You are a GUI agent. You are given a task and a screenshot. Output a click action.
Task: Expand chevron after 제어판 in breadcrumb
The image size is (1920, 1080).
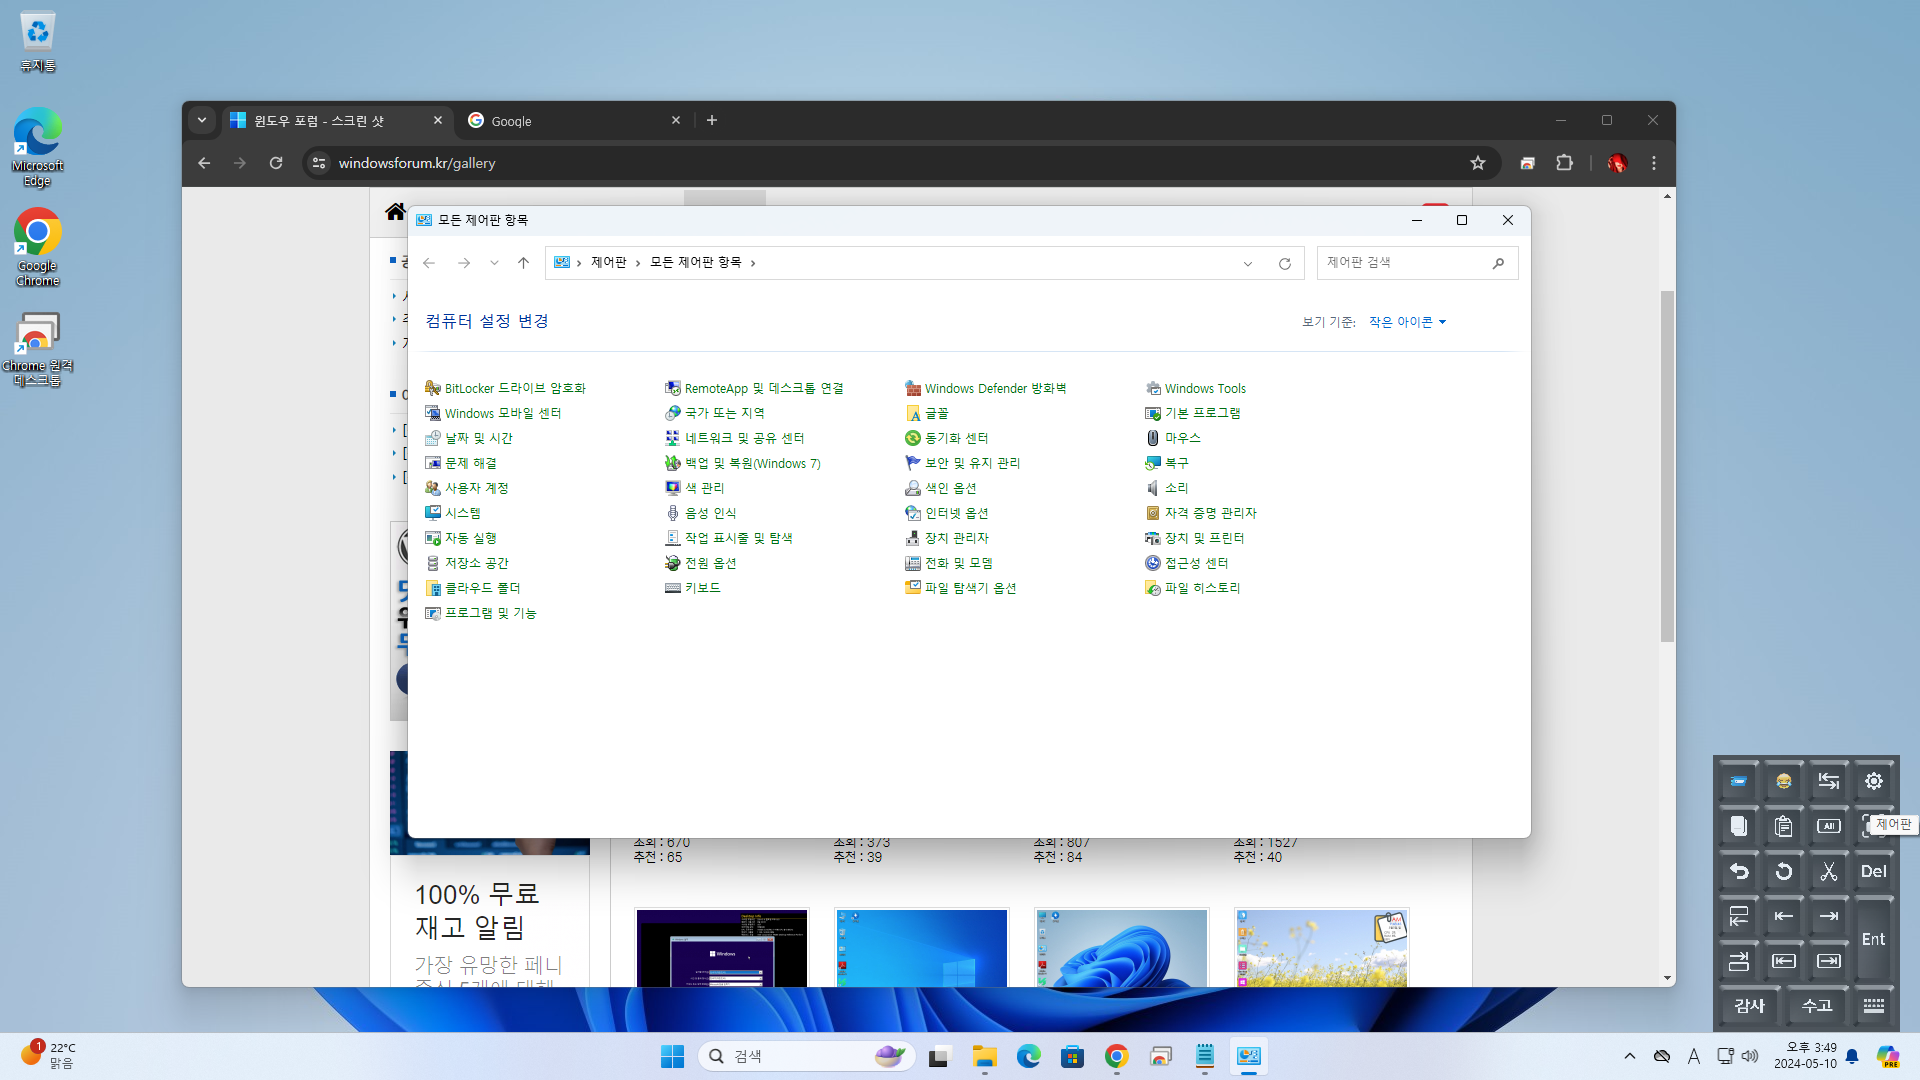638,263
